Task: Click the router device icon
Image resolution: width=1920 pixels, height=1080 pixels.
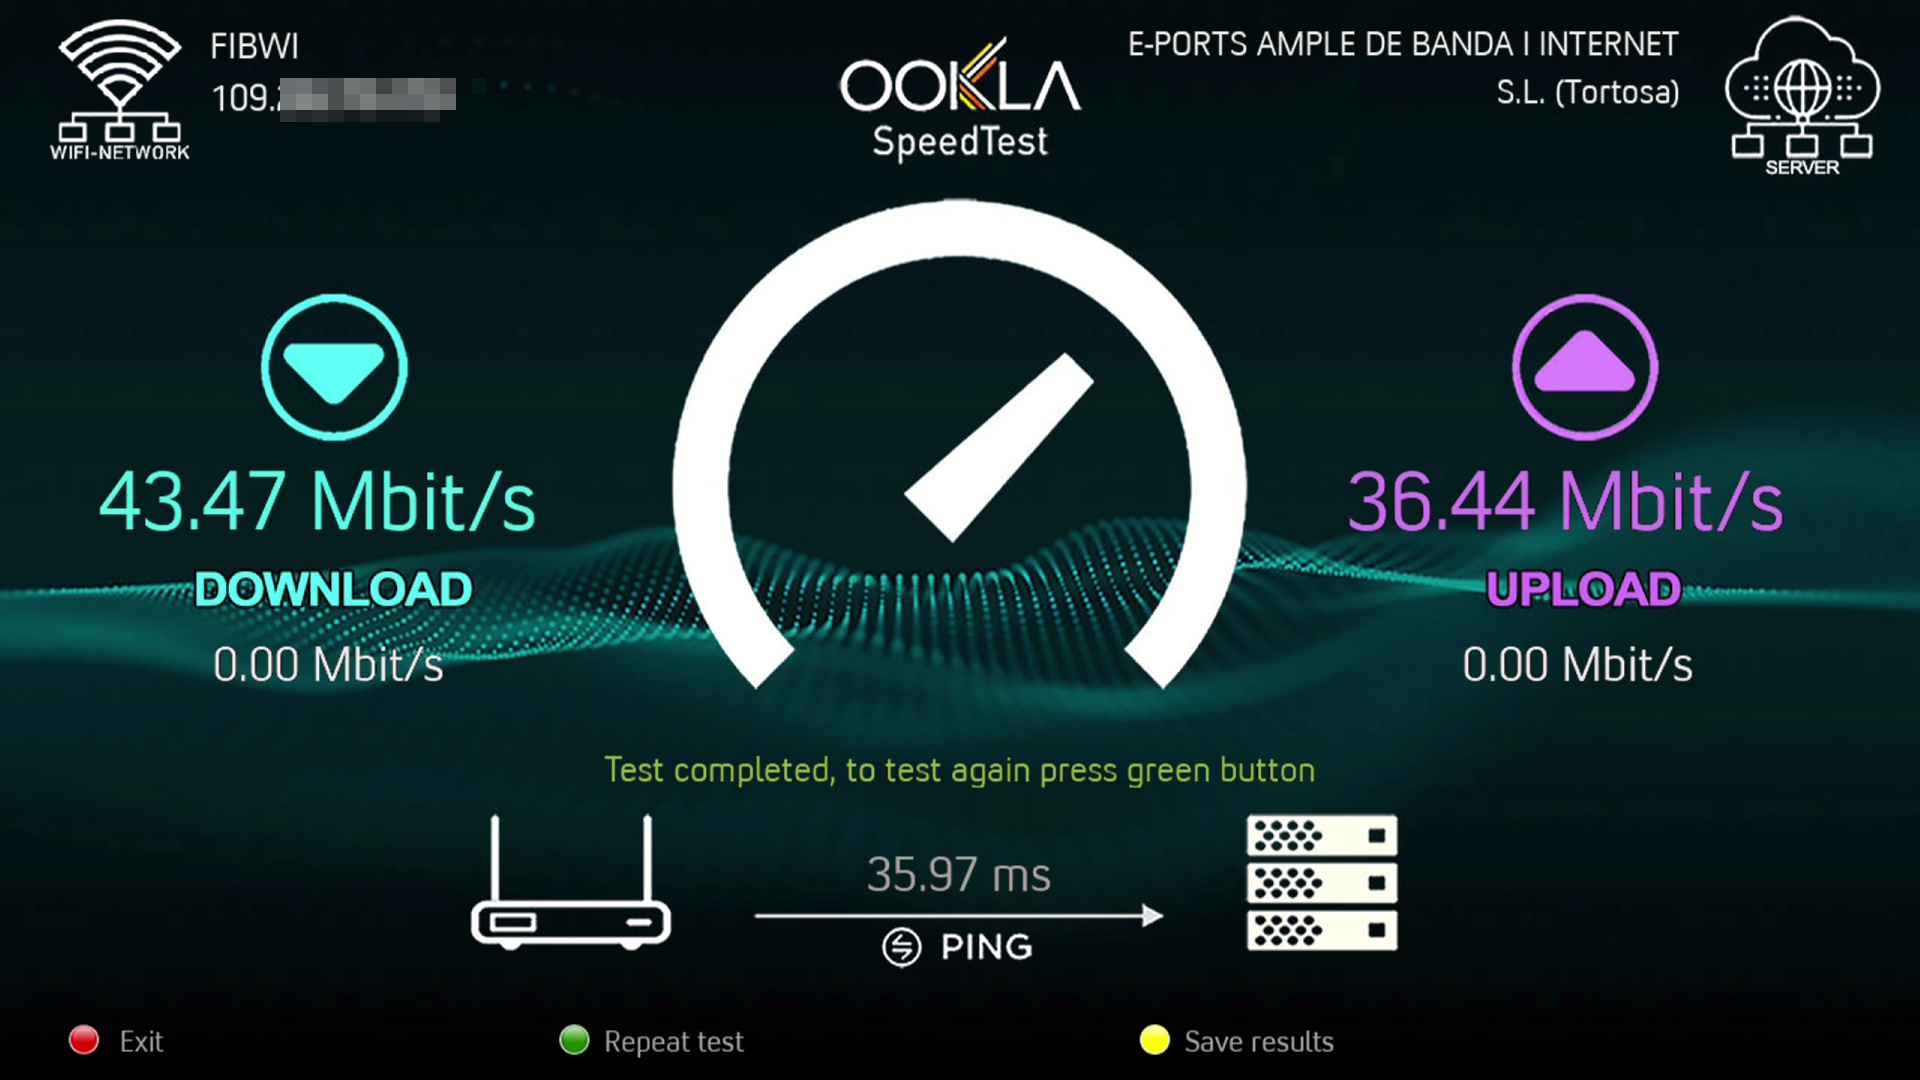Action: [x=570, y=882]
